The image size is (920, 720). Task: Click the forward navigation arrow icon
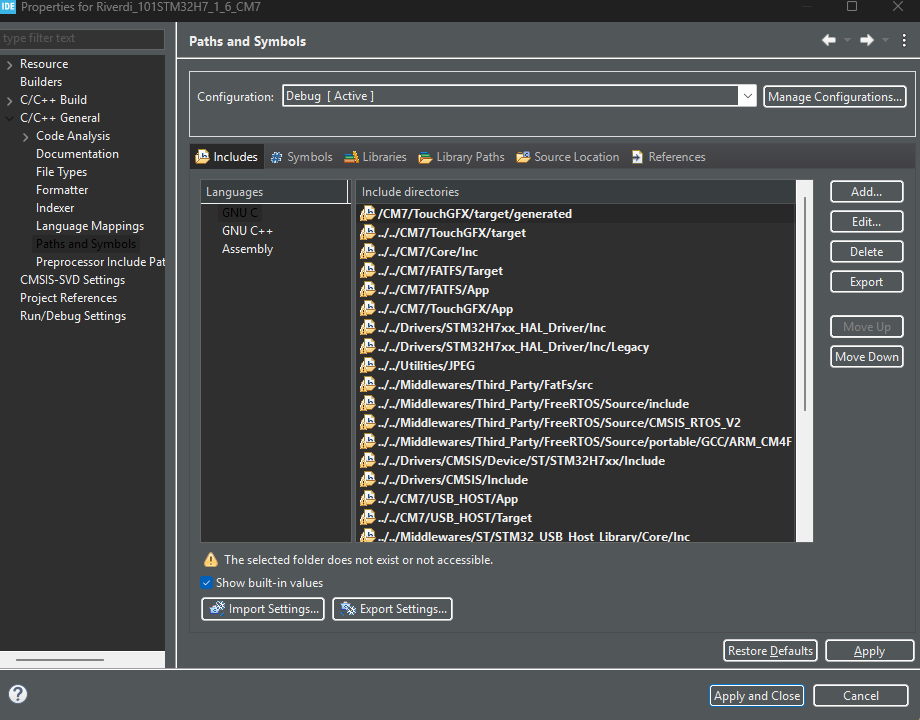[868, 39]
